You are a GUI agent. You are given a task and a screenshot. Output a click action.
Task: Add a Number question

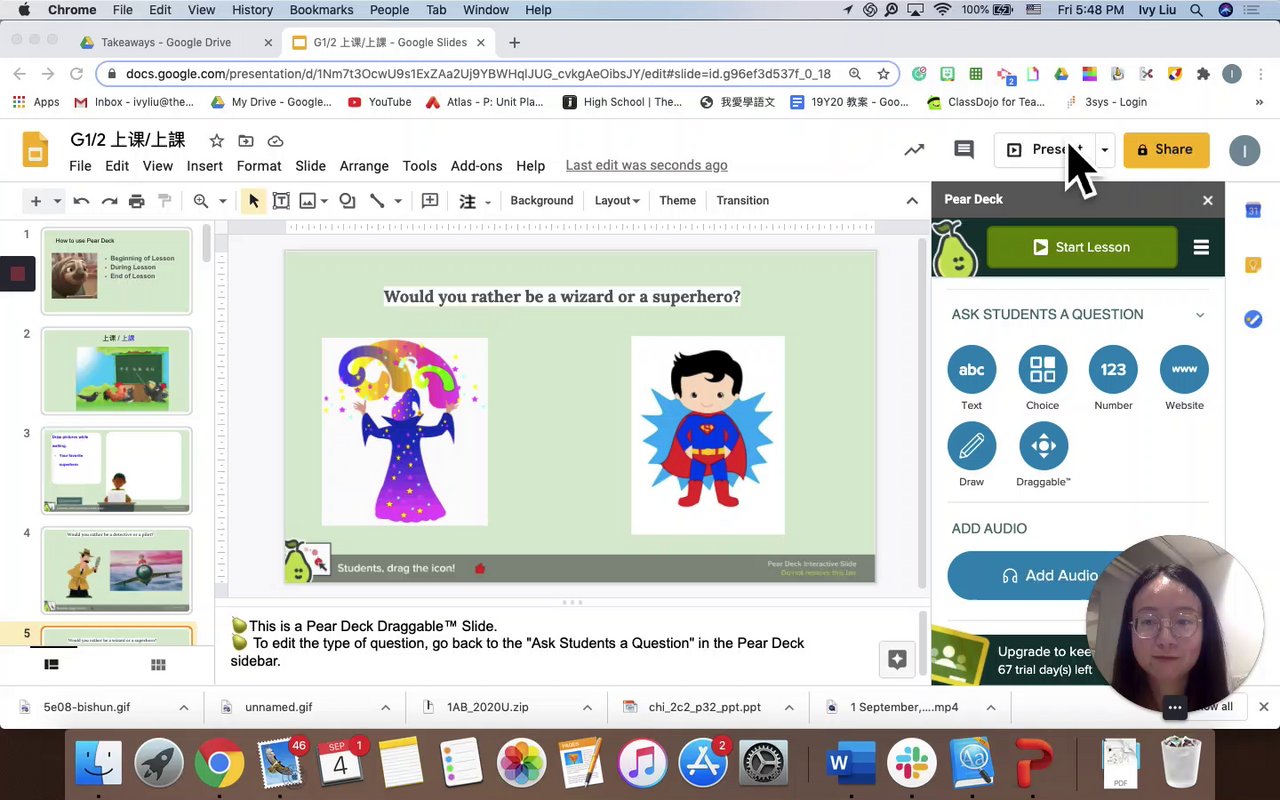1113,369
